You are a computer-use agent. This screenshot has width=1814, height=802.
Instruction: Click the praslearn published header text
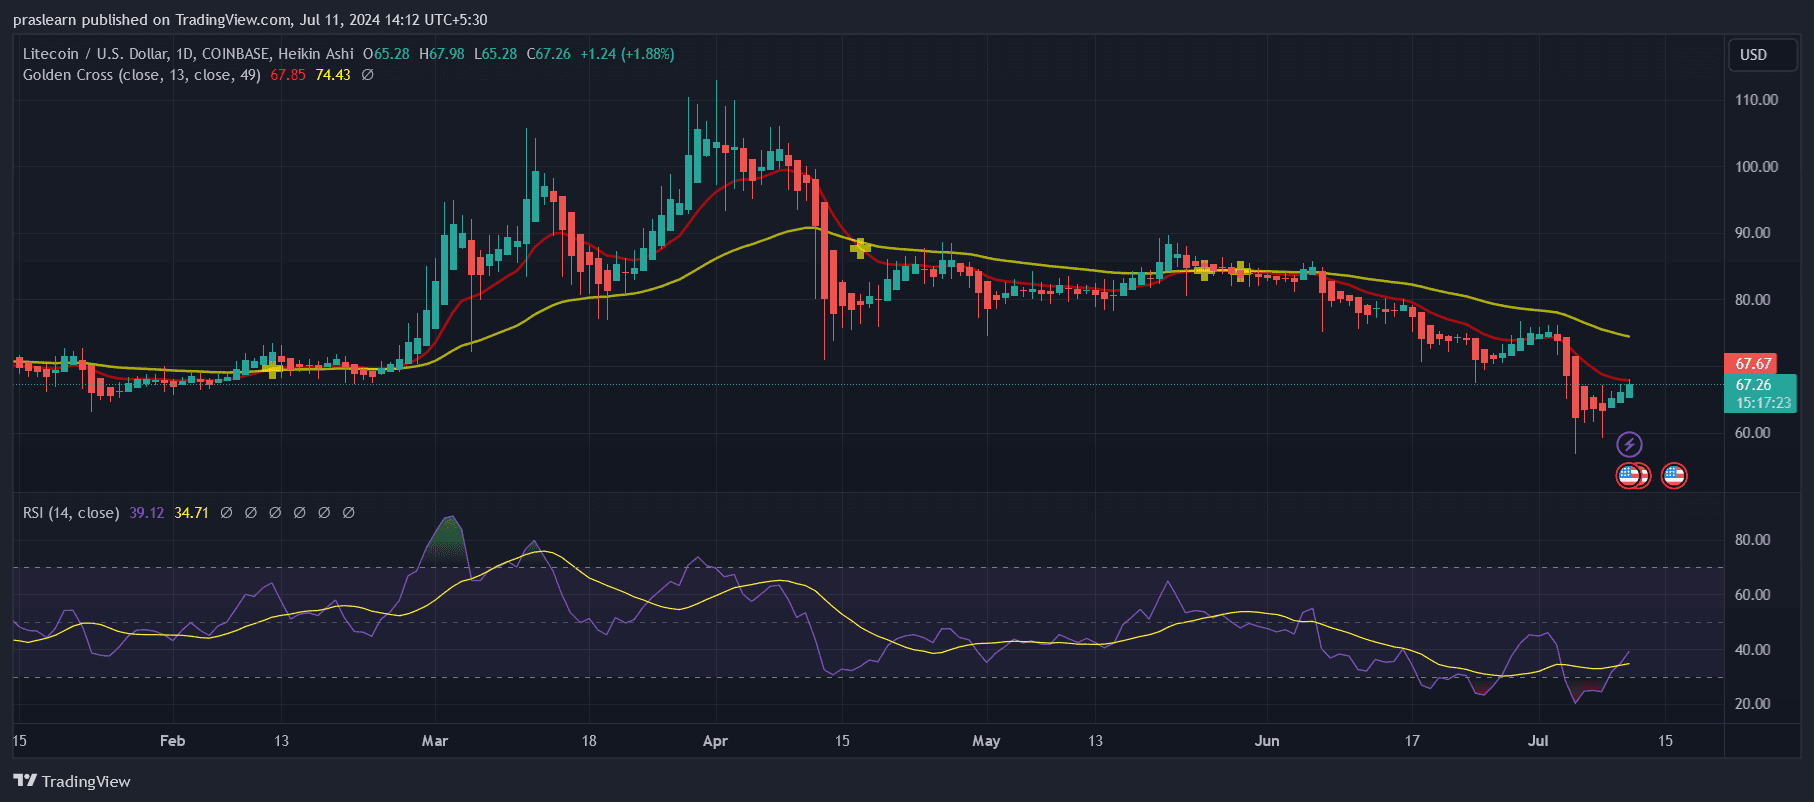tap(250, 20)
